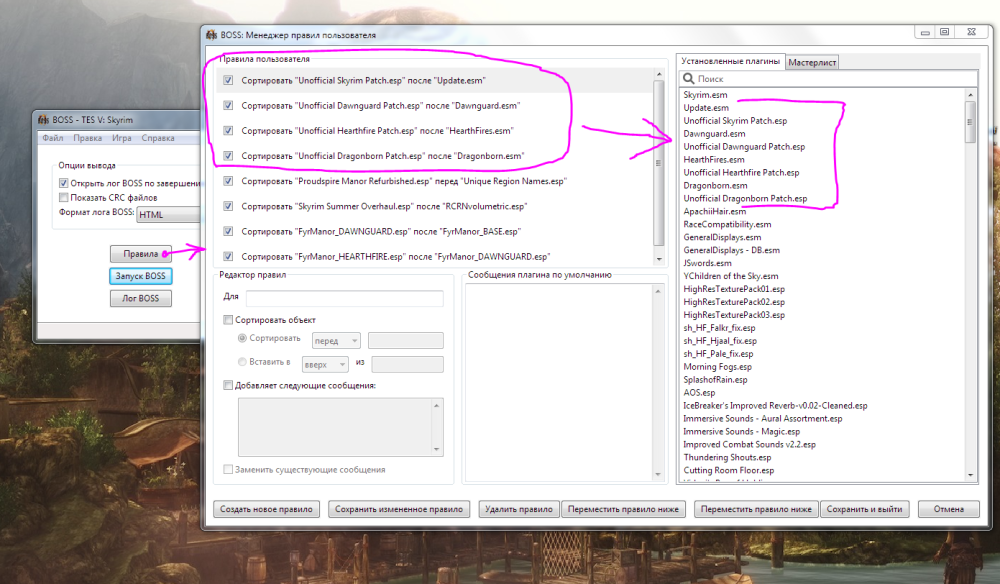Select Thundering Shouts.esp in the plugin list

tap(727, 457)
